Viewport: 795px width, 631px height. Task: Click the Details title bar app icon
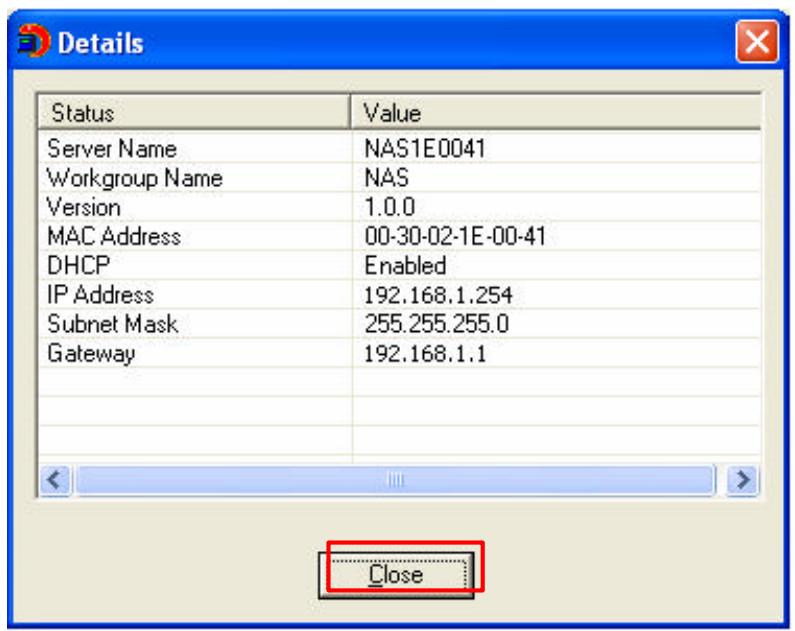click(33, 41)
